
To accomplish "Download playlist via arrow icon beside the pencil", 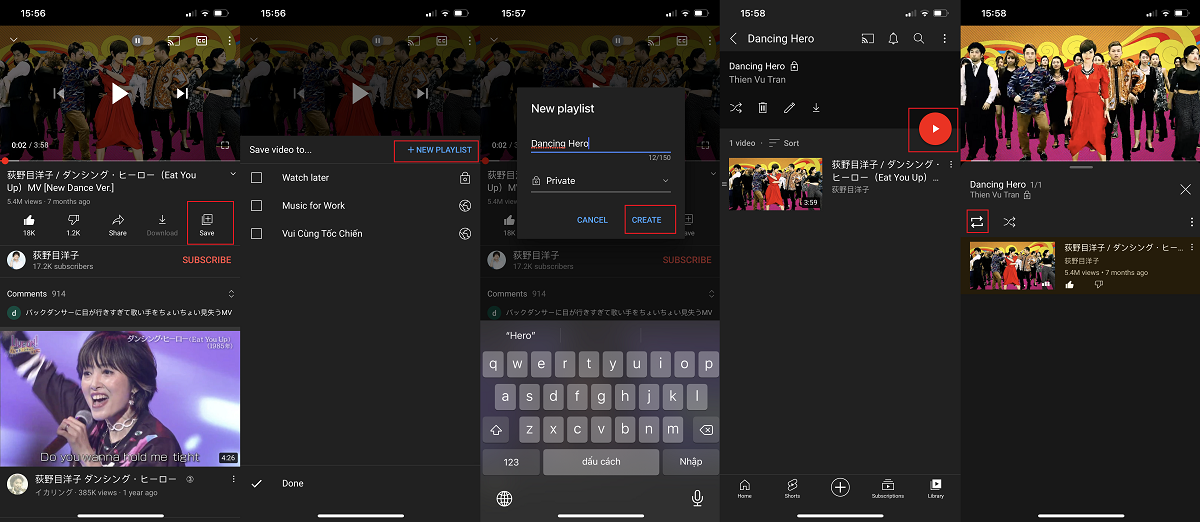I will click(816, 107).
